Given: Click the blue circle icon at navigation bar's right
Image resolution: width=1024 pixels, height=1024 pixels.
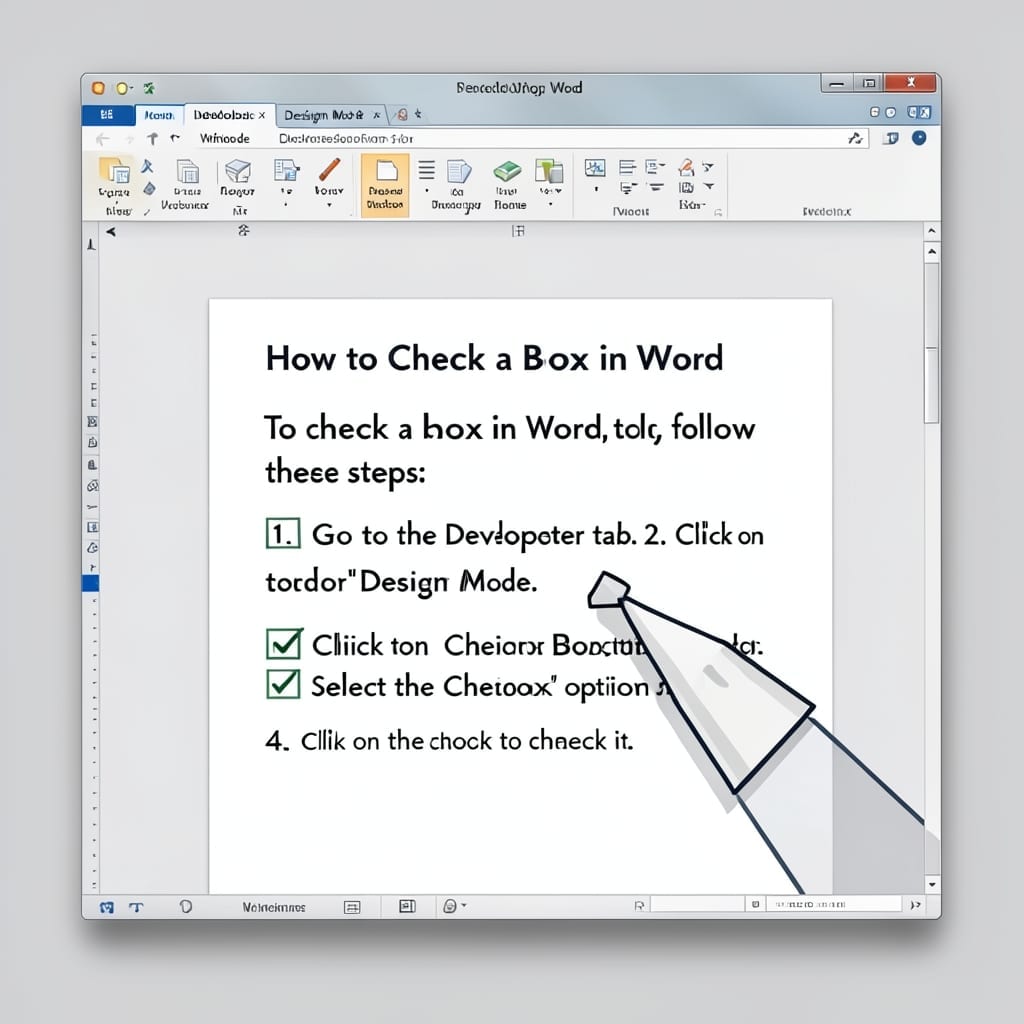Looking at the screenshot, I should pos(919,138).
